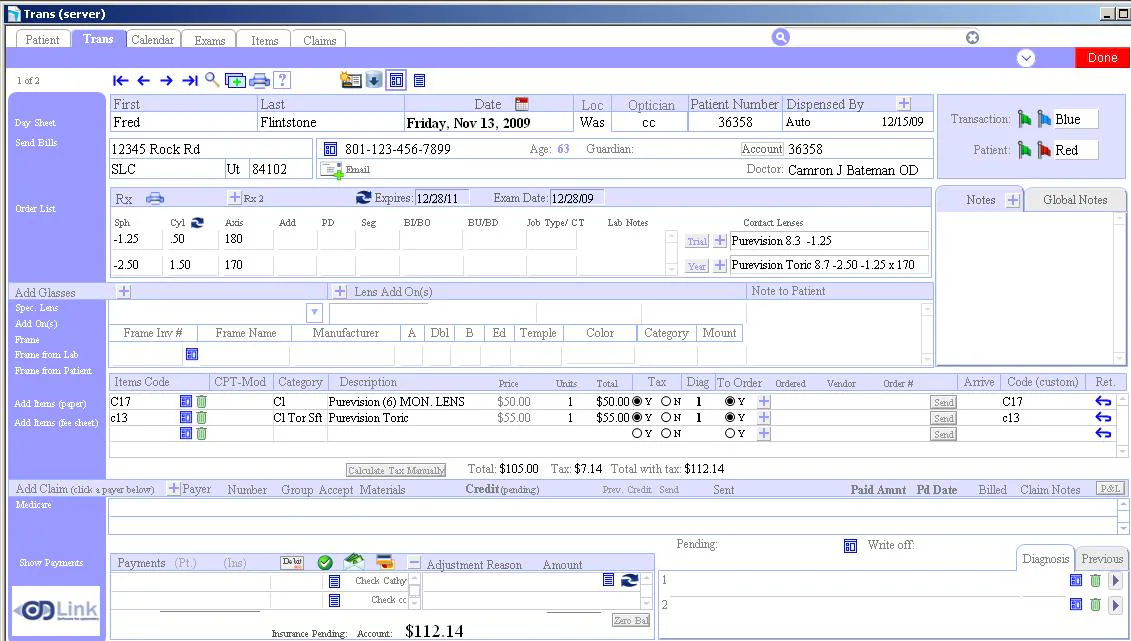Open the c13 item detail form icon

[x=185, y=417]
